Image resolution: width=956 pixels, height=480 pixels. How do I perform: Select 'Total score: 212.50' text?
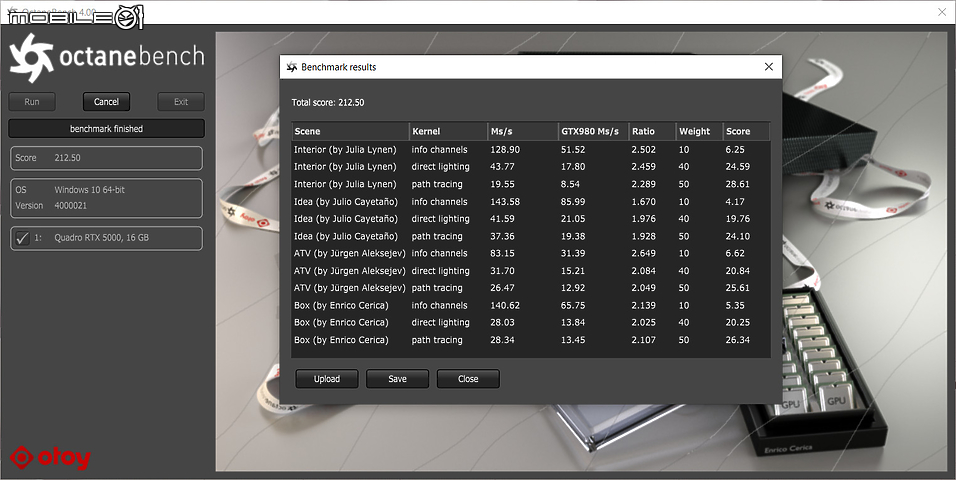[328, 102]
